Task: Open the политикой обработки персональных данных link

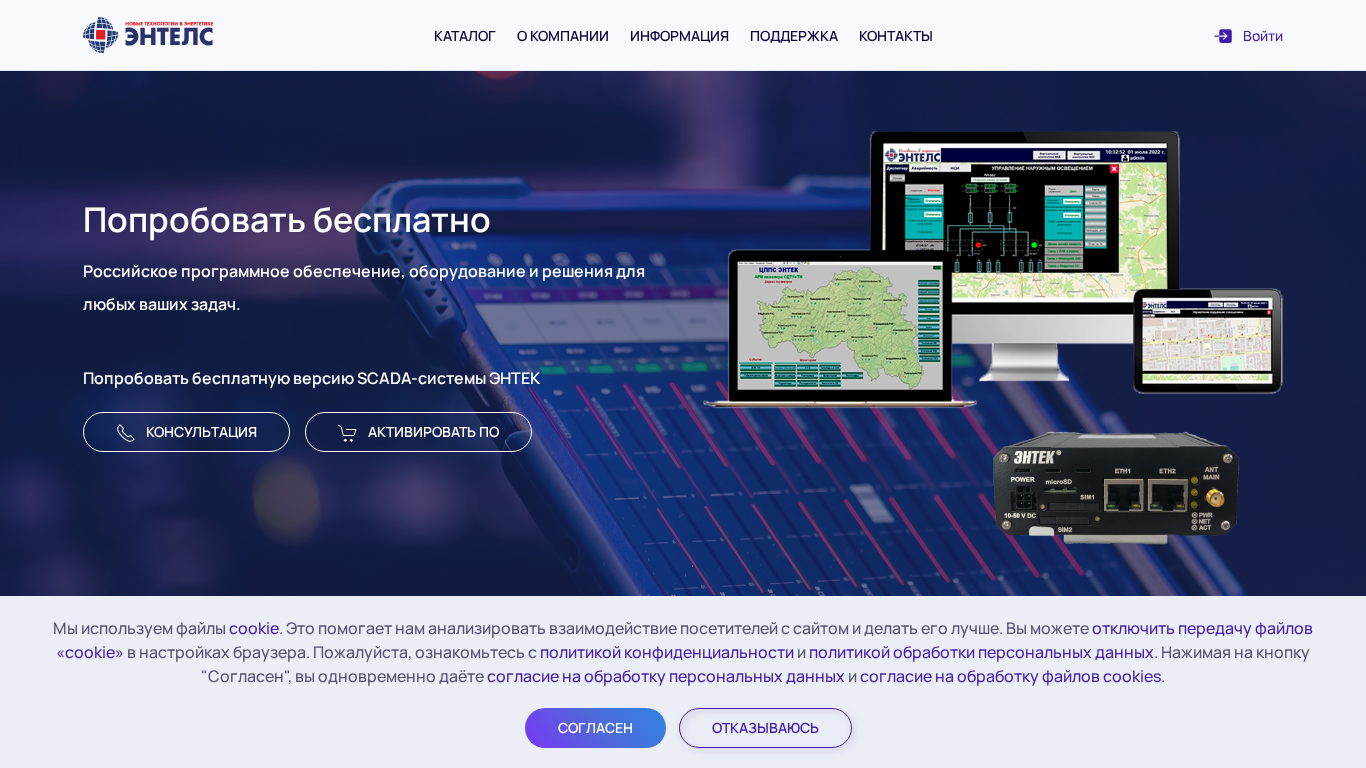Action: pyautogui.click(x=981, y=652)
